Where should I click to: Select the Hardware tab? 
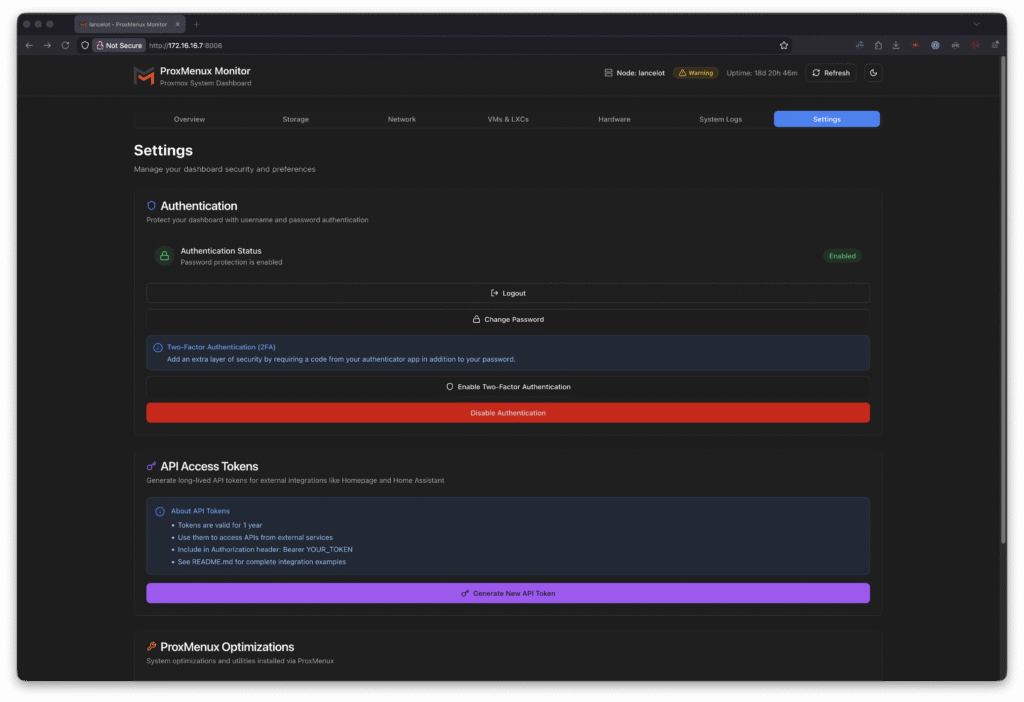614,119
